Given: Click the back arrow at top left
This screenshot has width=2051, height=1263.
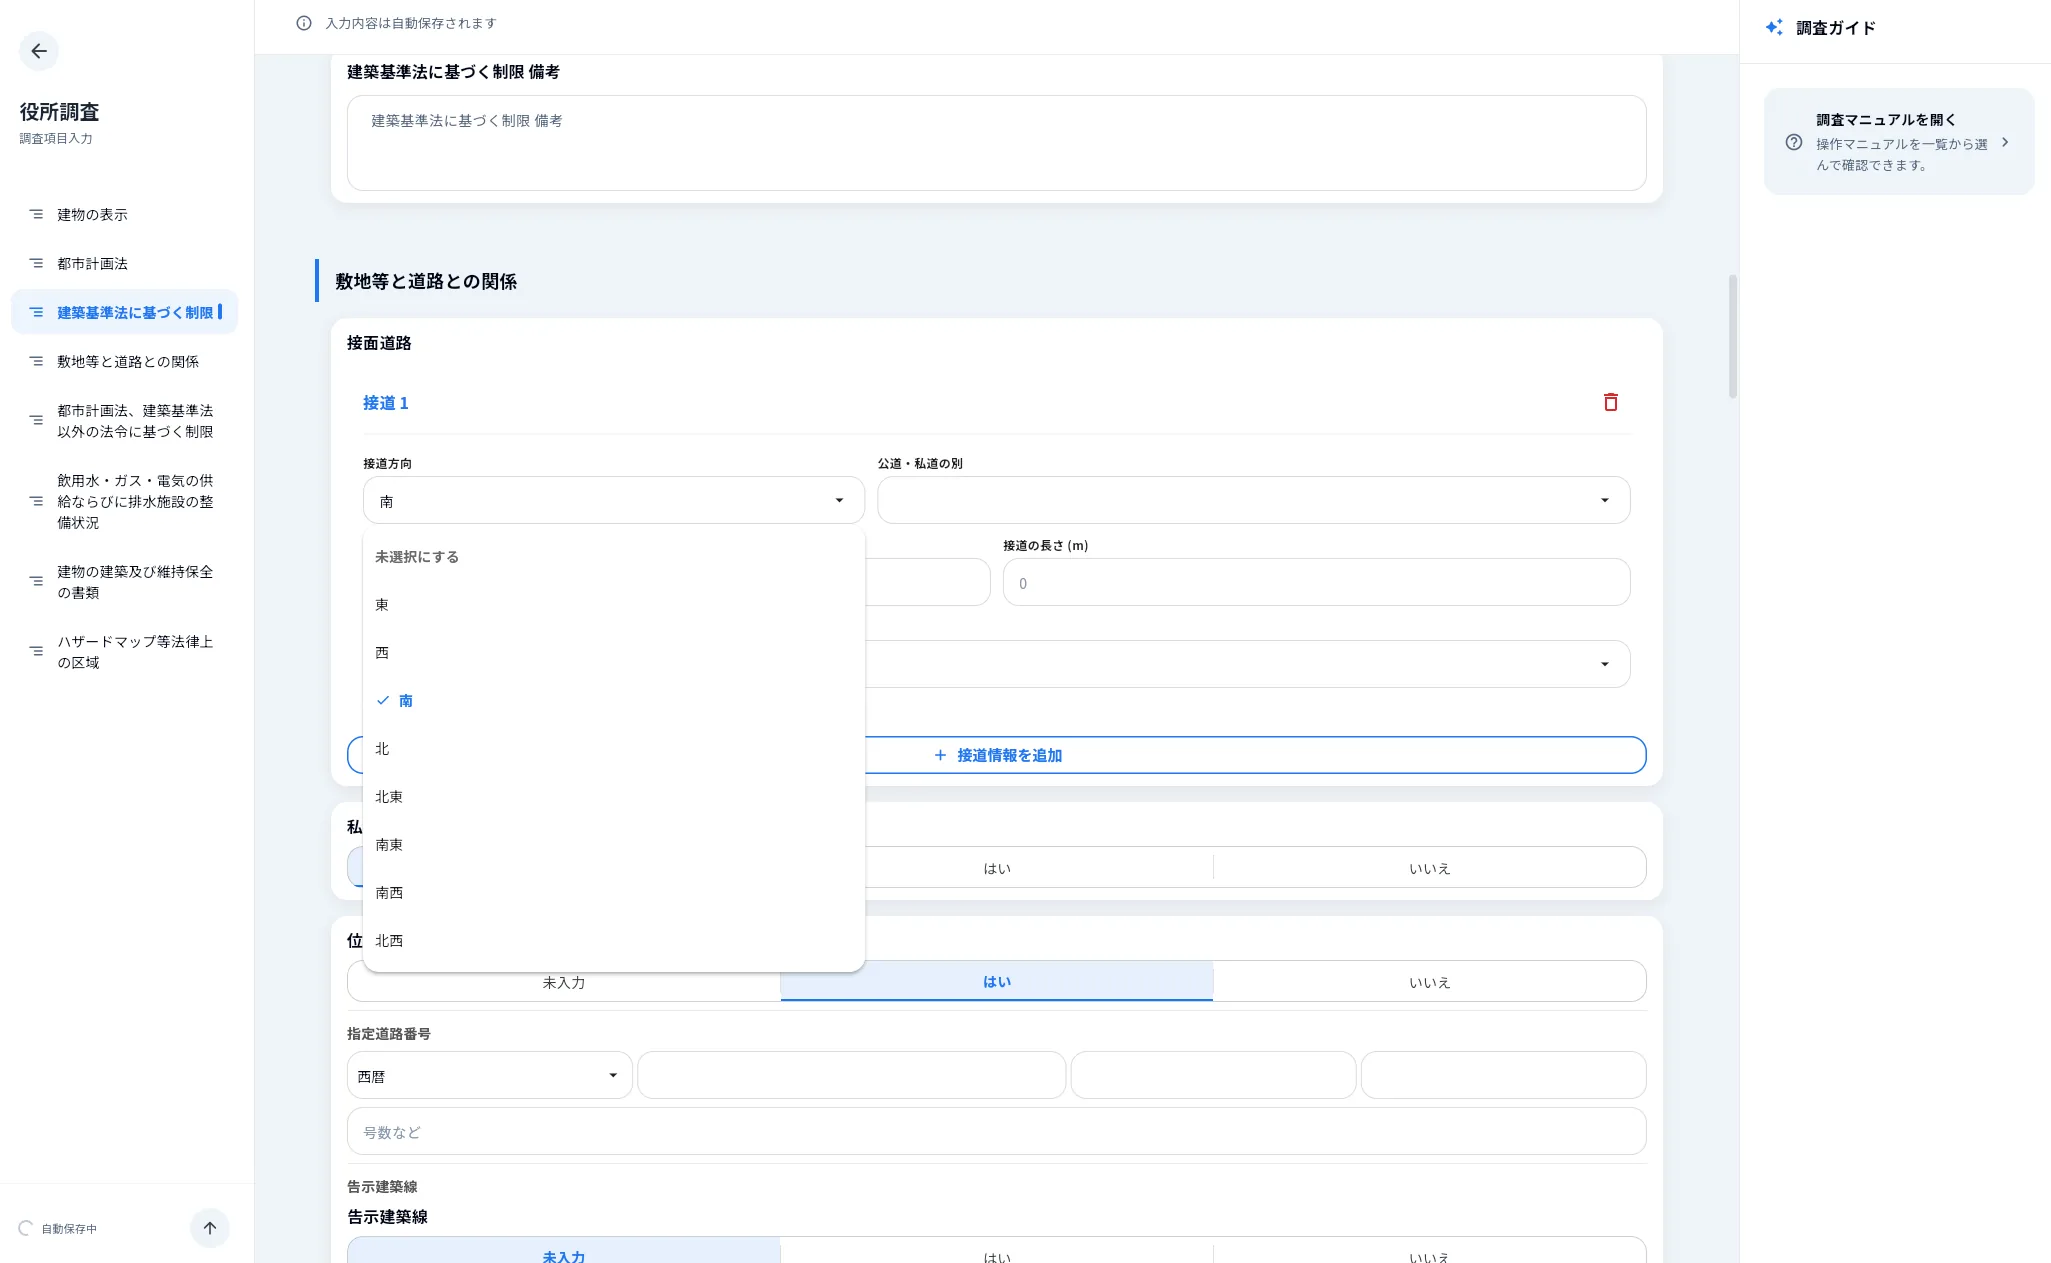Looking at the screenshot, I should 39,51.
